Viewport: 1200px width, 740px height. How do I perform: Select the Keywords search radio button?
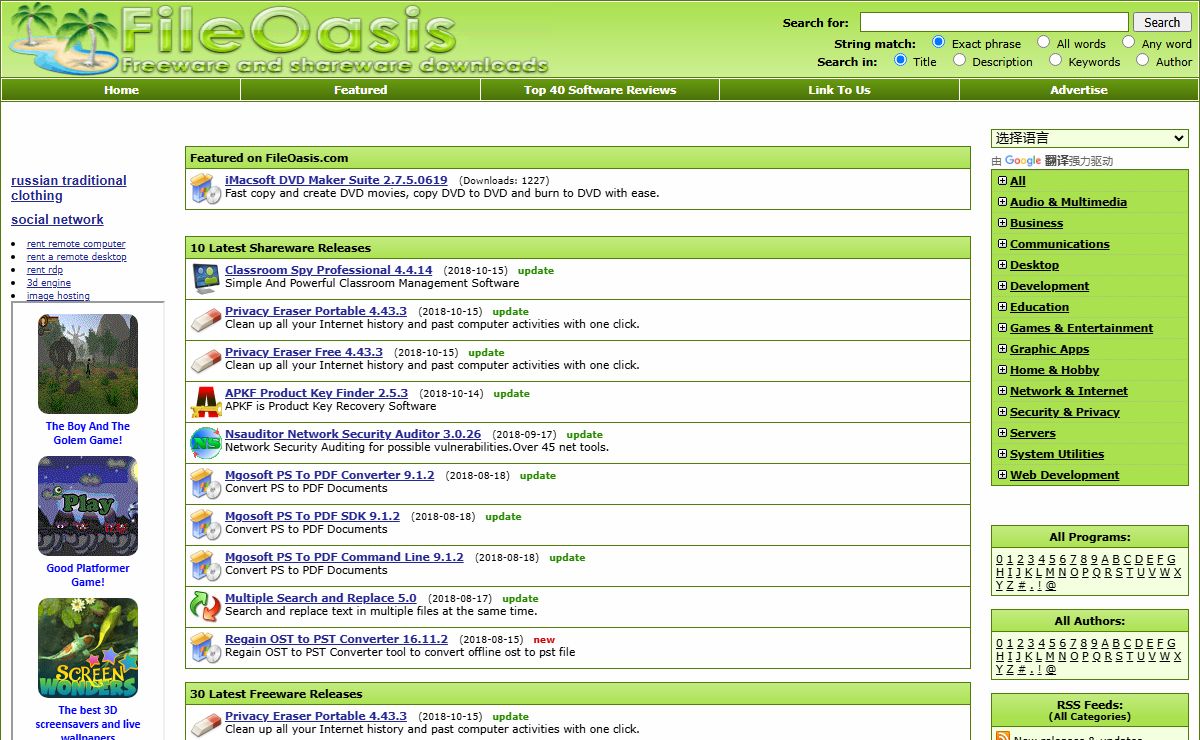coord(1056,60)
